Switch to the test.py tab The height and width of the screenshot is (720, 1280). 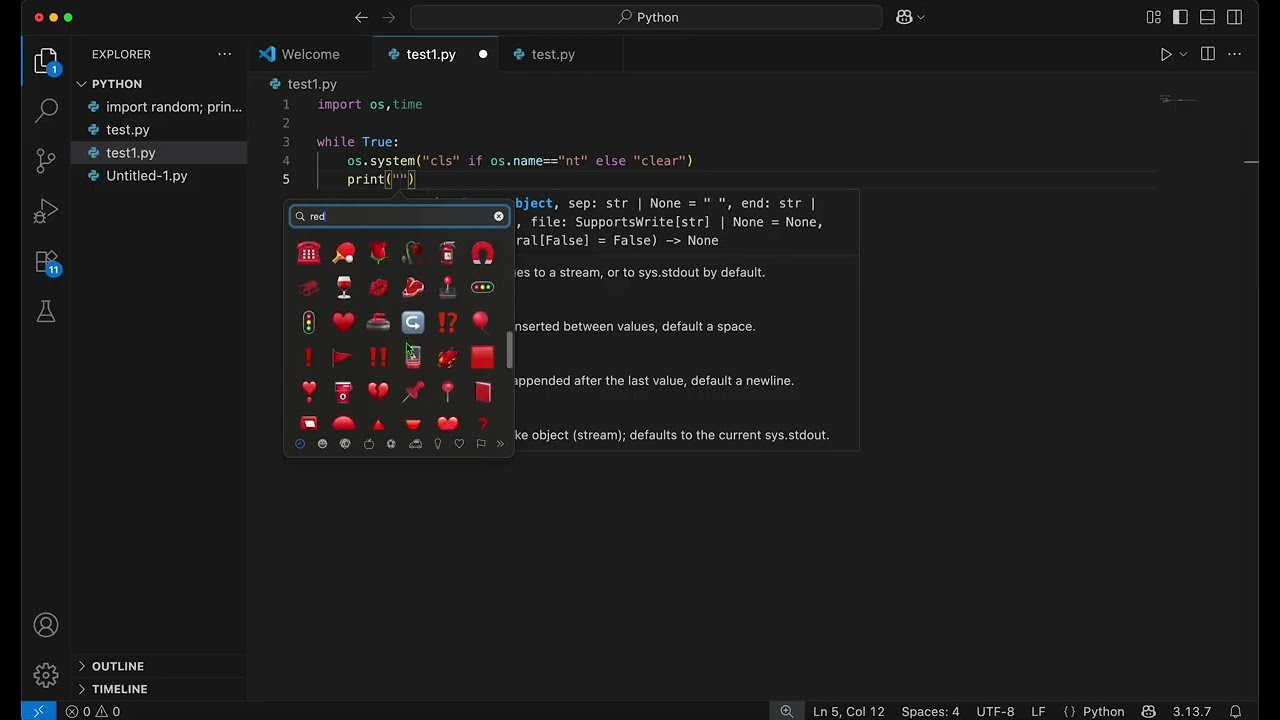coord(552,54)
